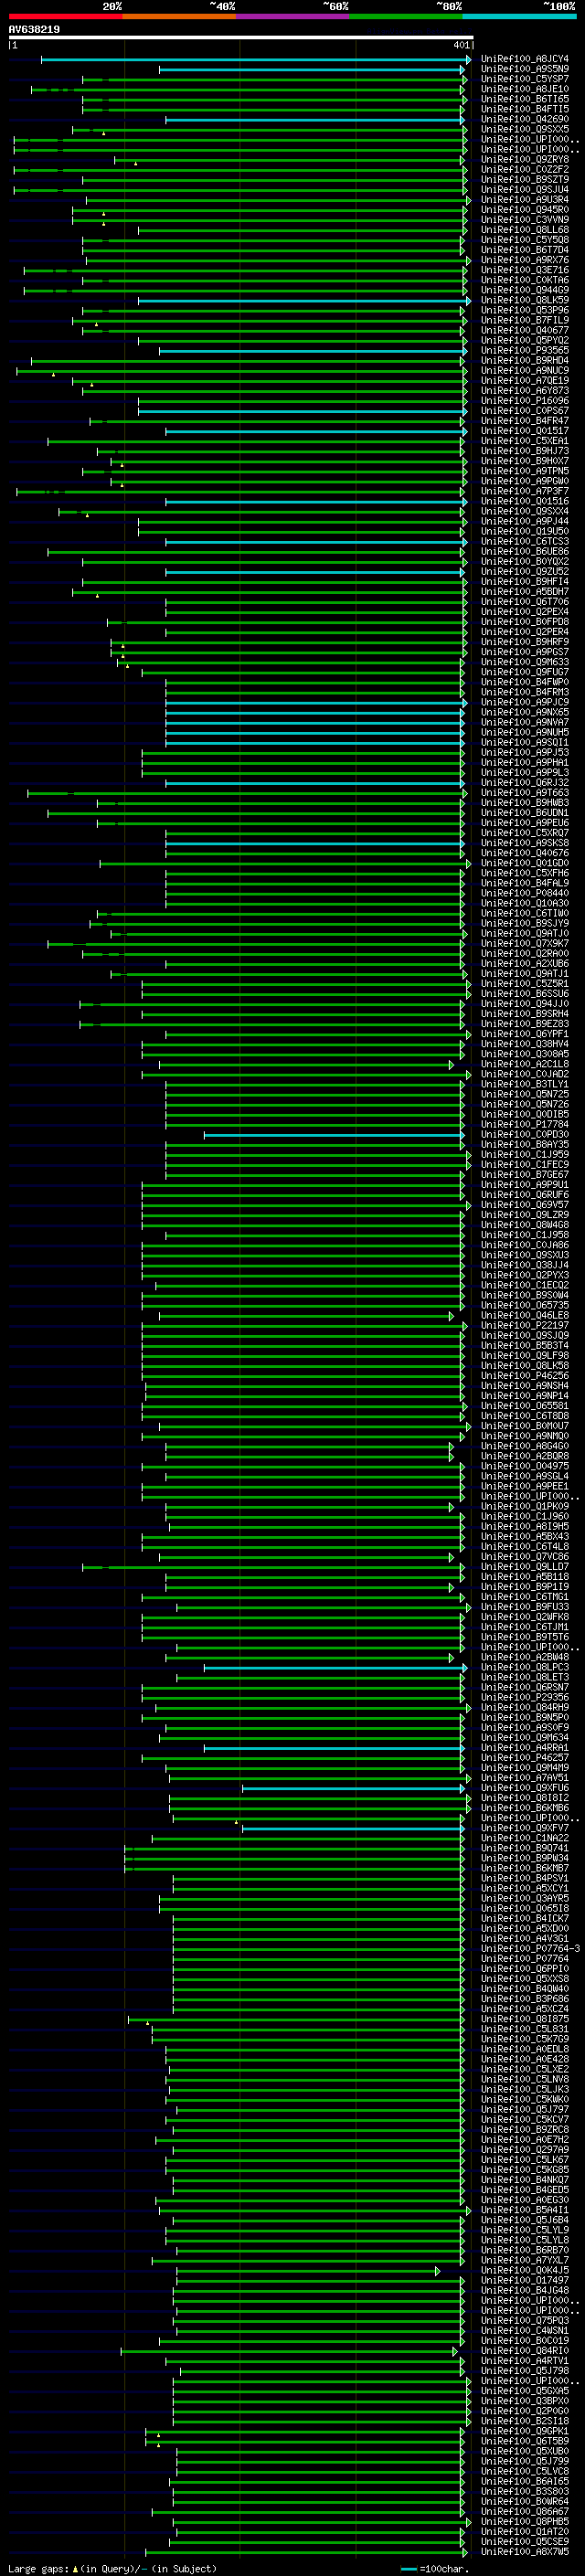
Task: Select UniRef100_A9NP14 label
Action: pos(525,1396)
